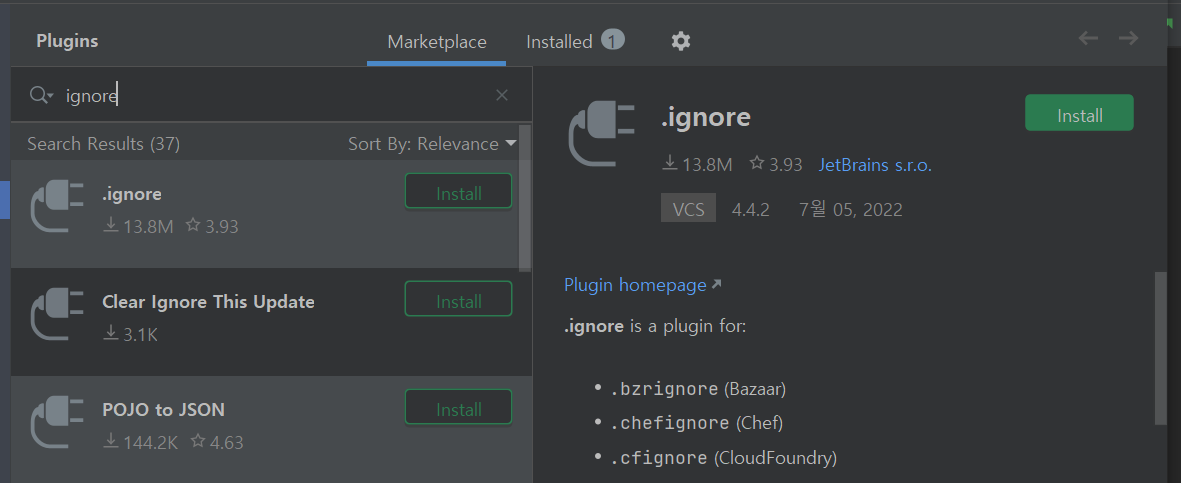1181x483 pixels.
Task: Click the green Install button in details
Action: 1079,113
